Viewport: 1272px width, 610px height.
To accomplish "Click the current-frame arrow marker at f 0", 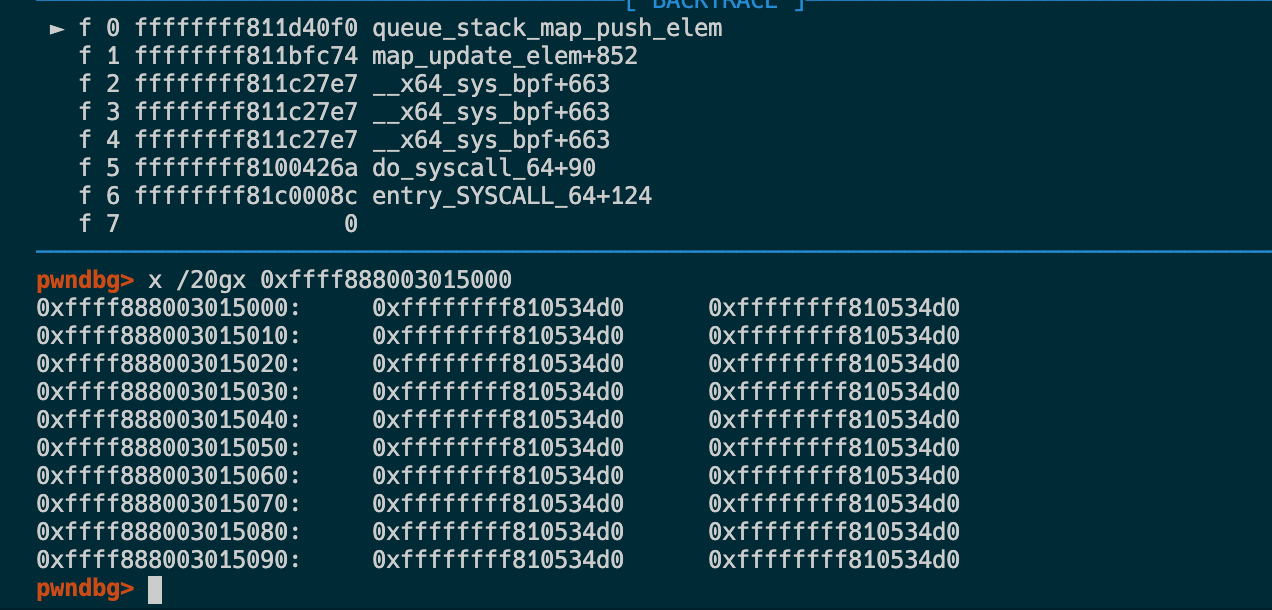I will pos(57,28).
